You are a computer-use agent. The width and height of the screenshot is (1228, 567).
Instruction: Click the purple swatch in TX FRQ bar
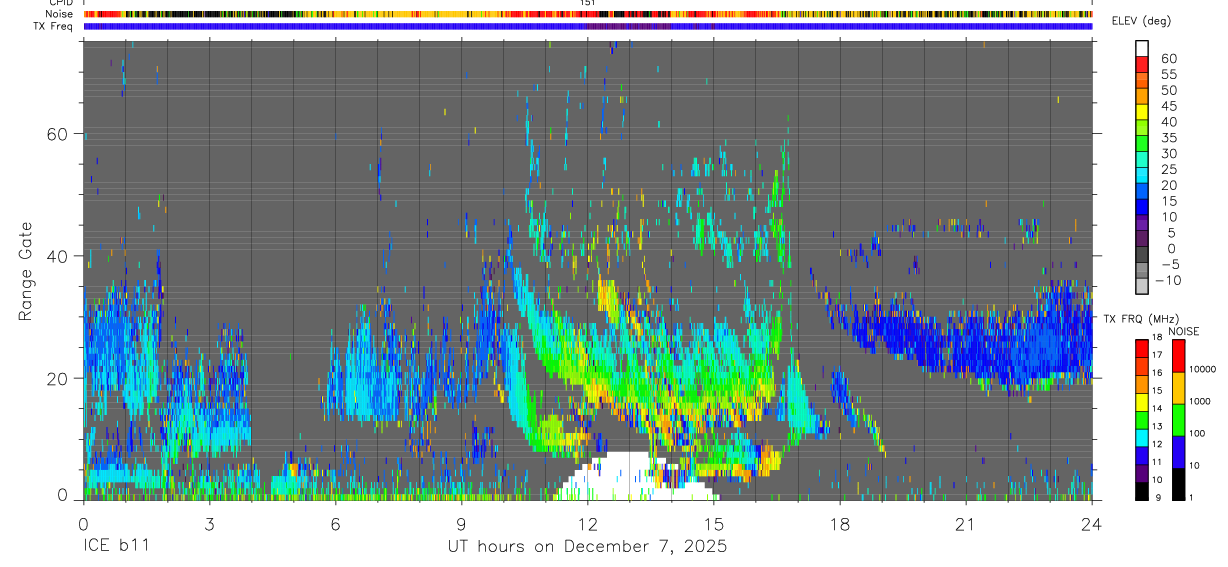click(1142, 474)
